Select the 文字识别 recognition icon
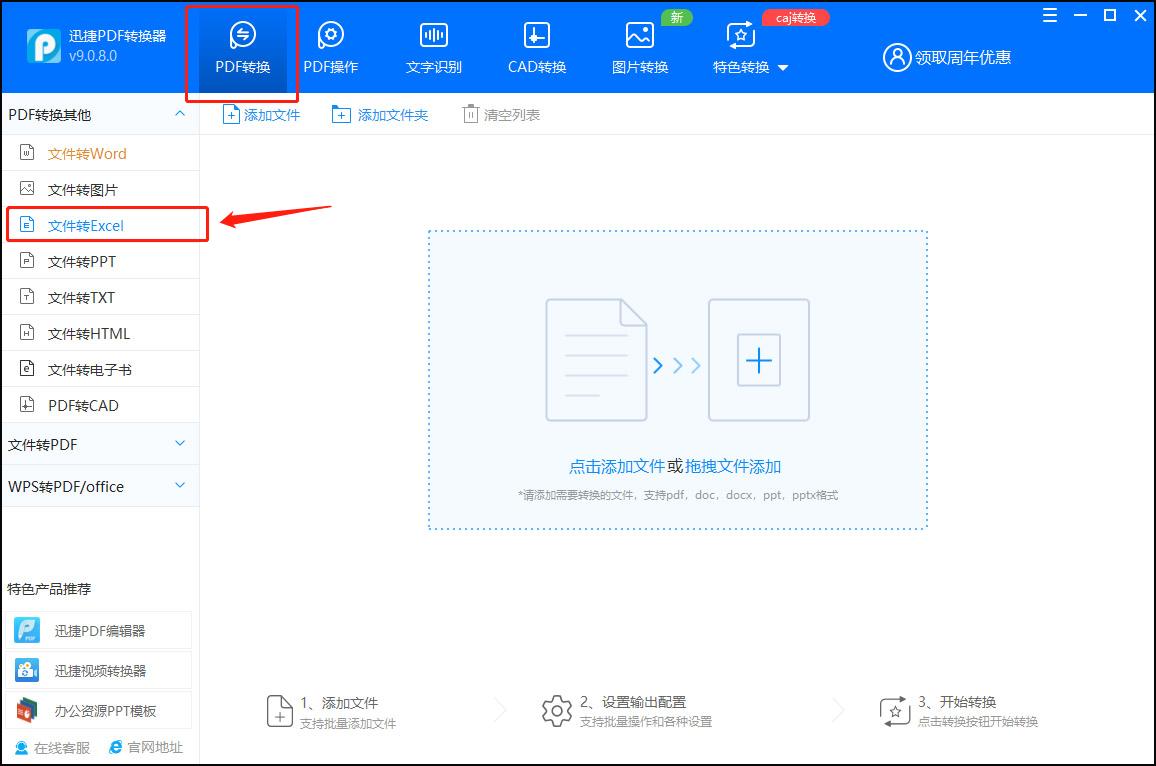Image resolution: width=1156 pixels, height=766 pixels. pos(433,45)
